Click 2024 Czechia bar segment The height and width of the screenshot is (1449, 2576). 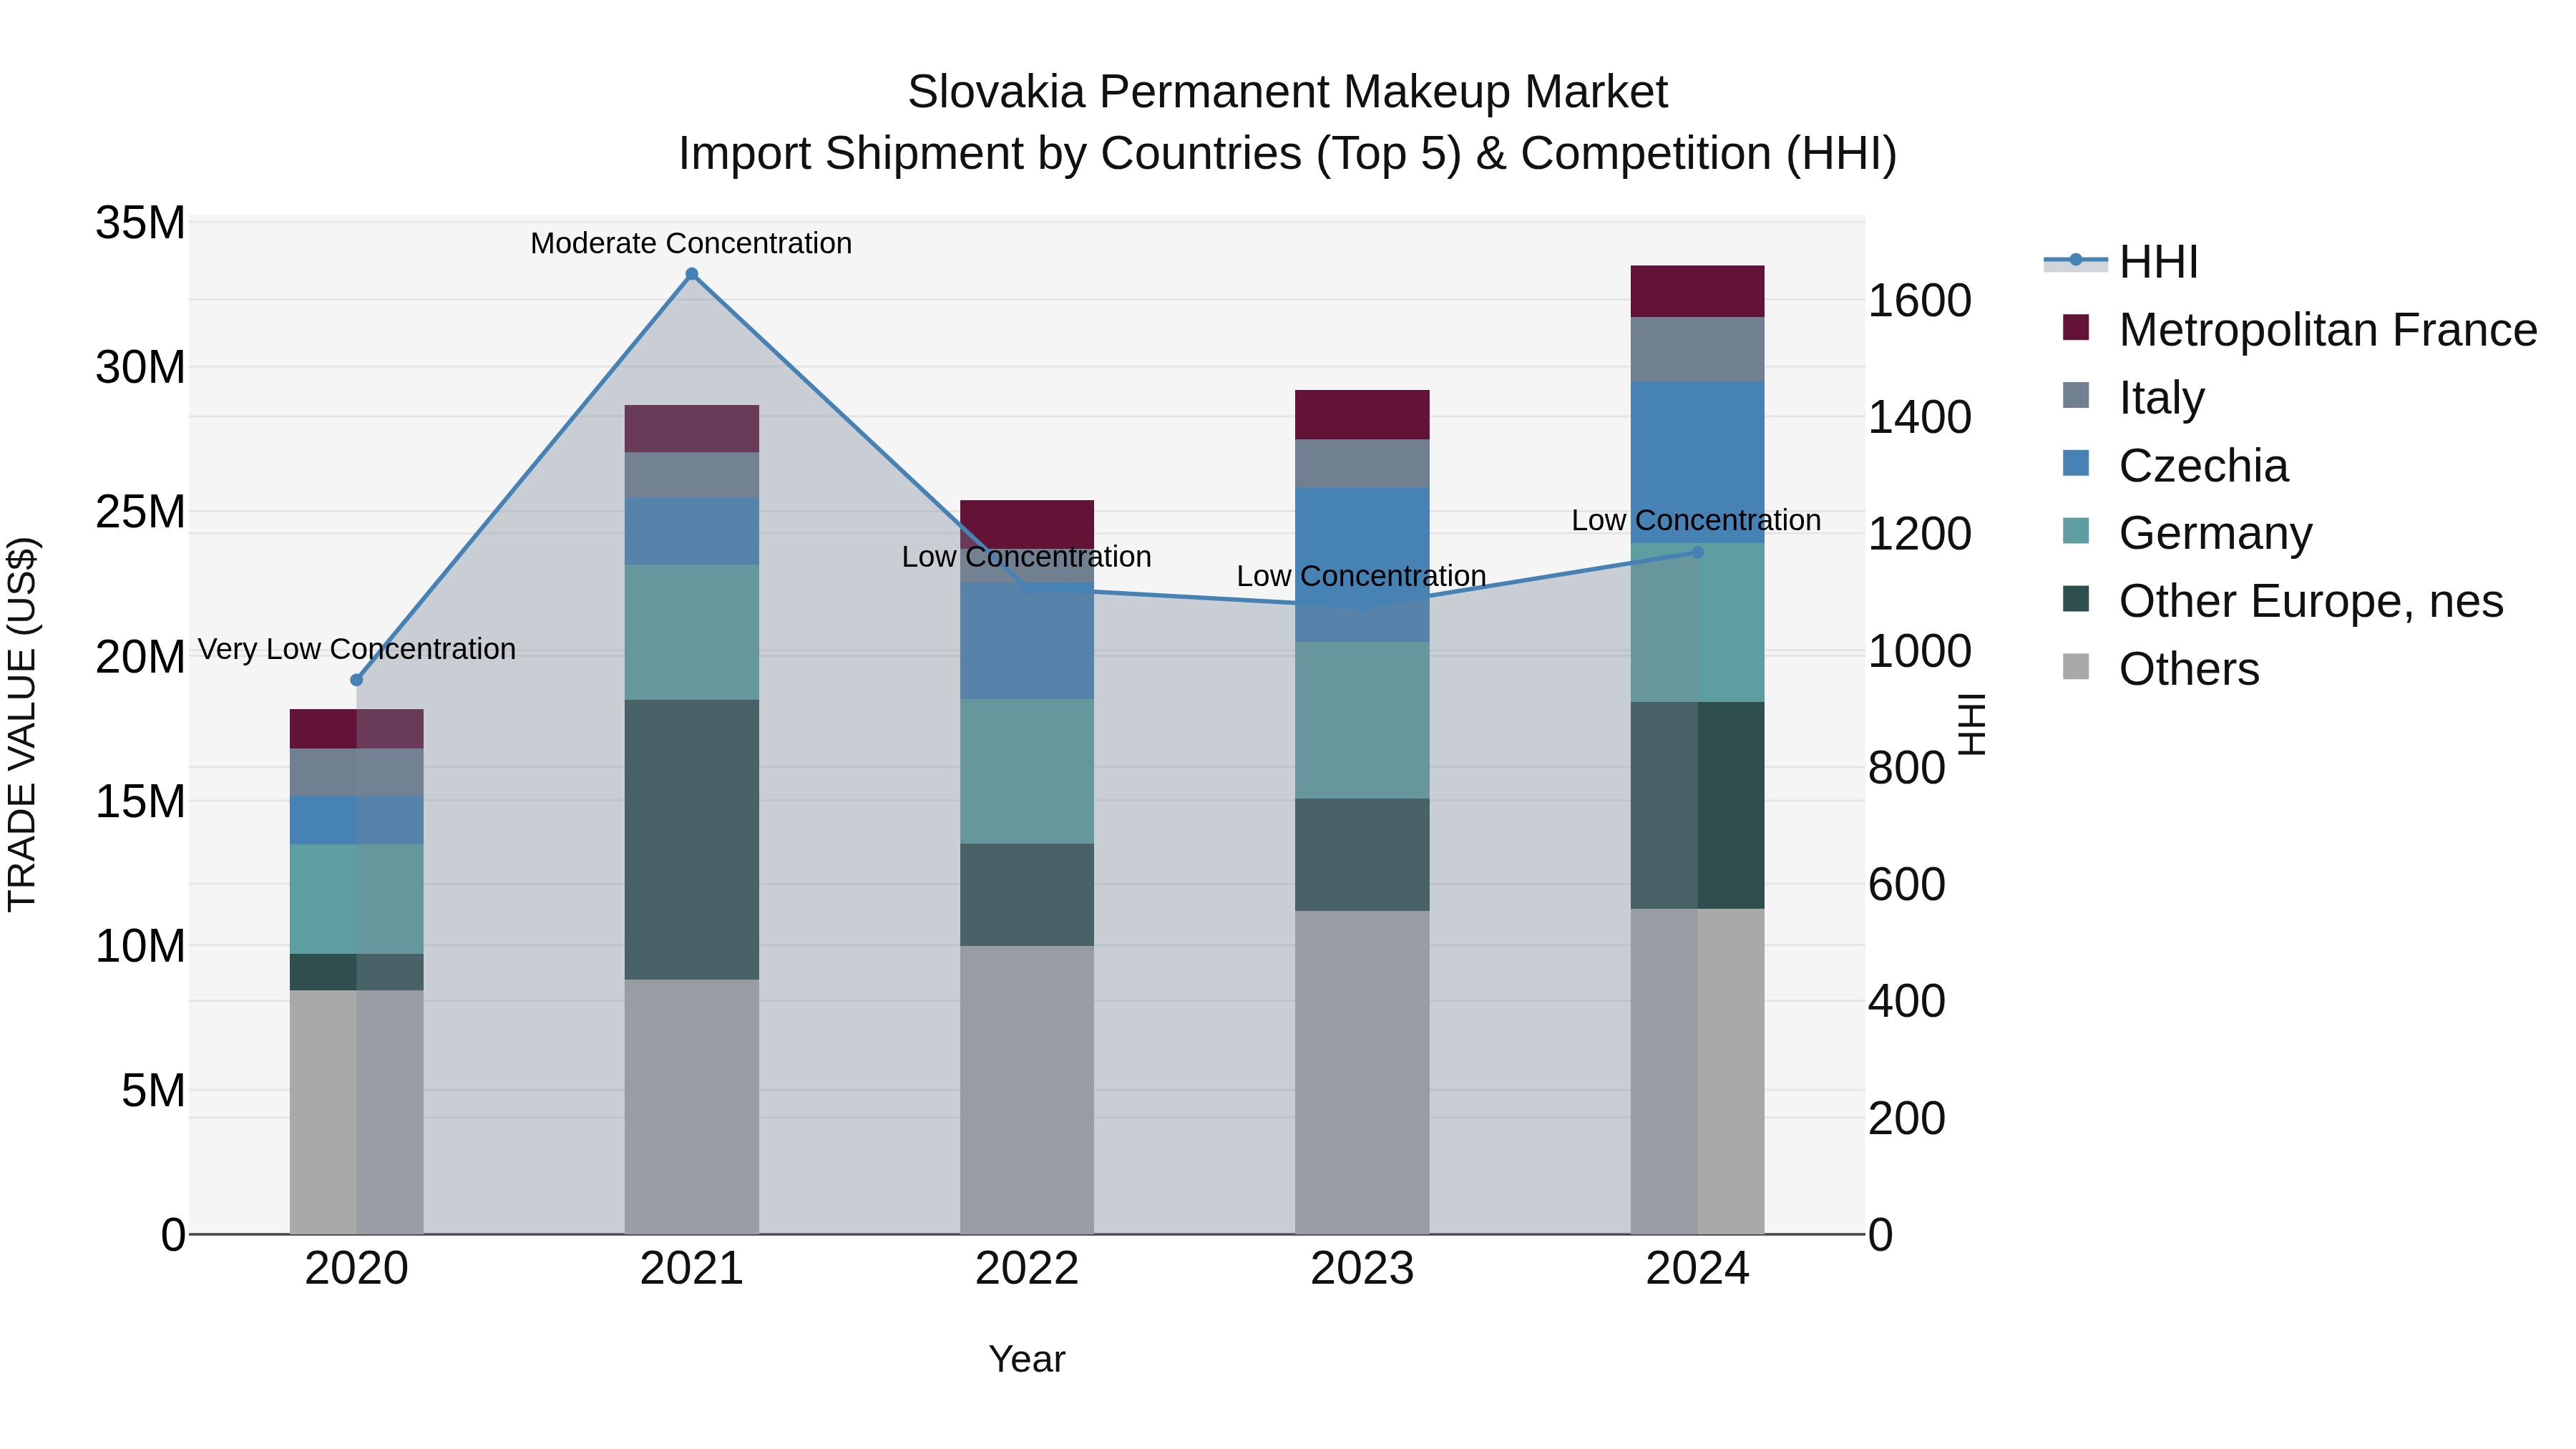[x=1697, y=462]
